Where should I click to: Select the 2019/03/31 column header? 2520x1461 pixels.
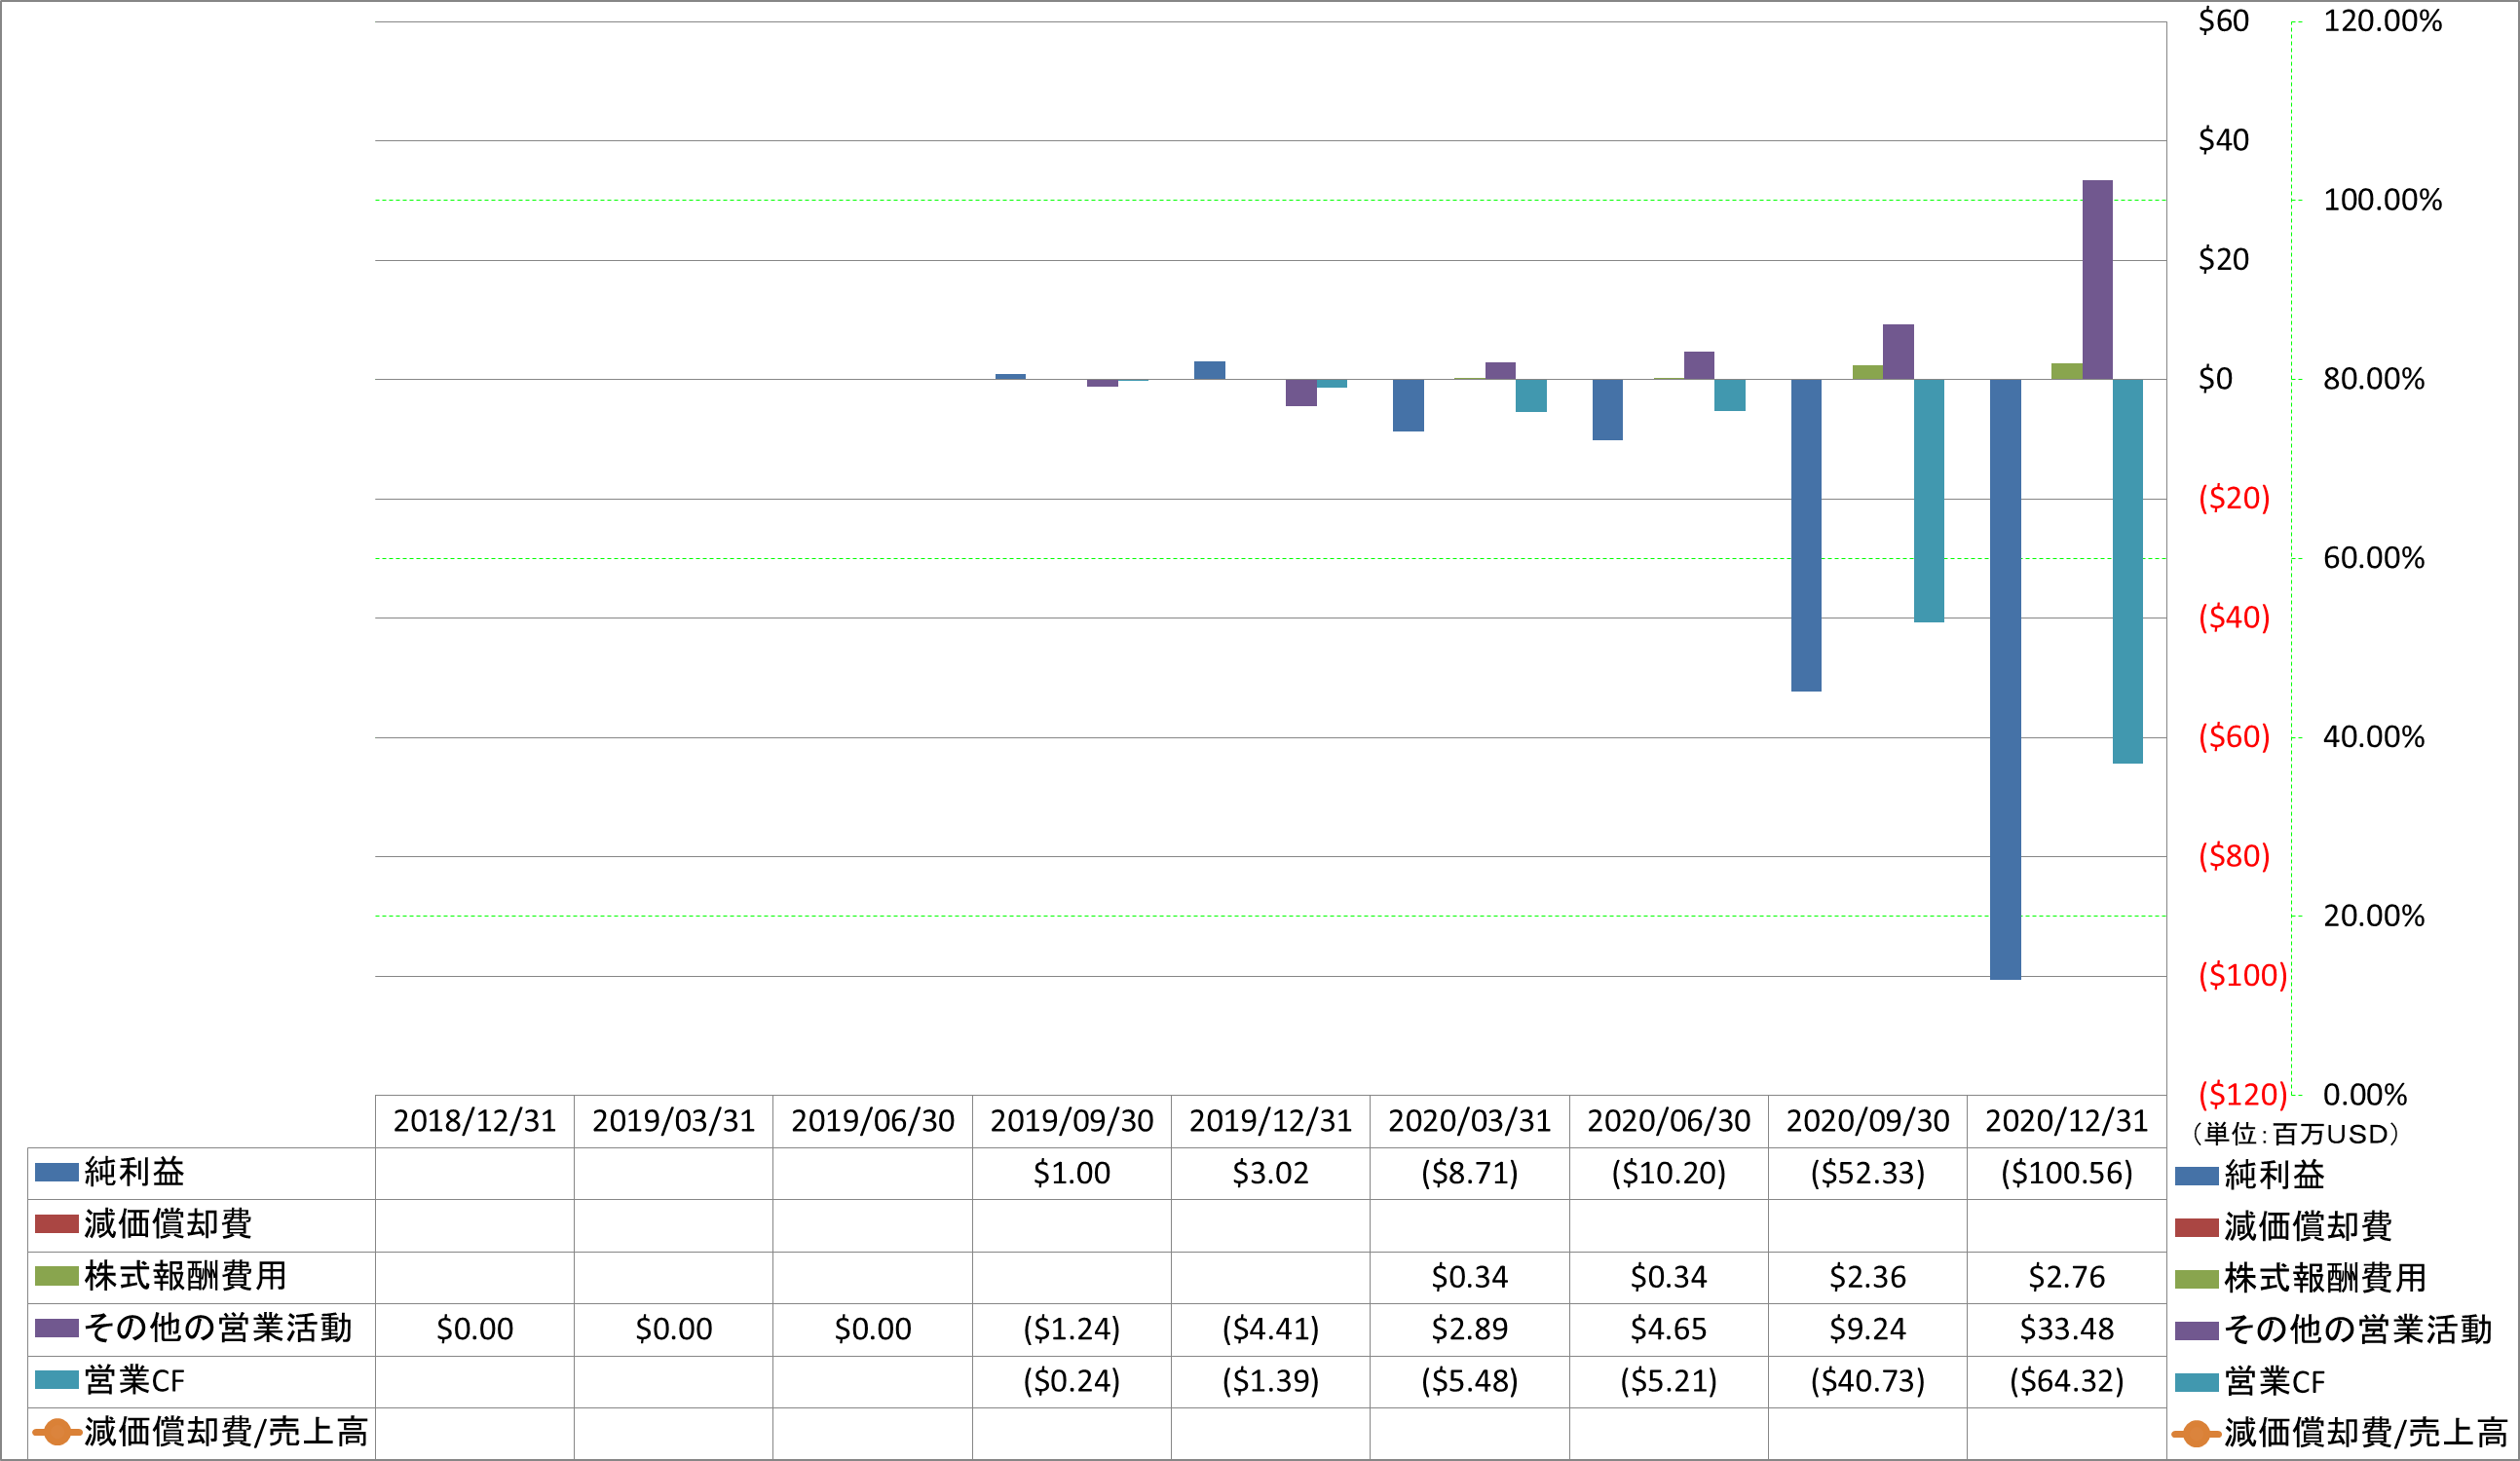pos(673,1121)
